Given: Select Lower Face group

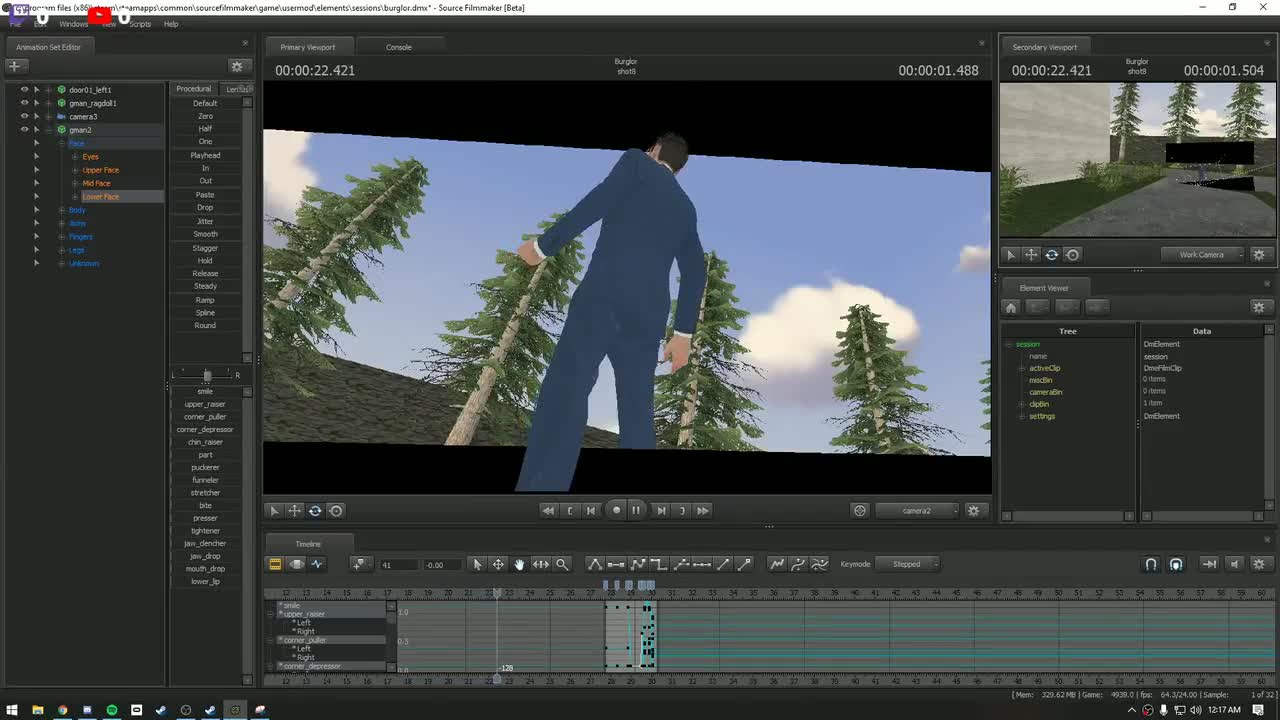Looking at the screenshot, I should coord(100,197).
